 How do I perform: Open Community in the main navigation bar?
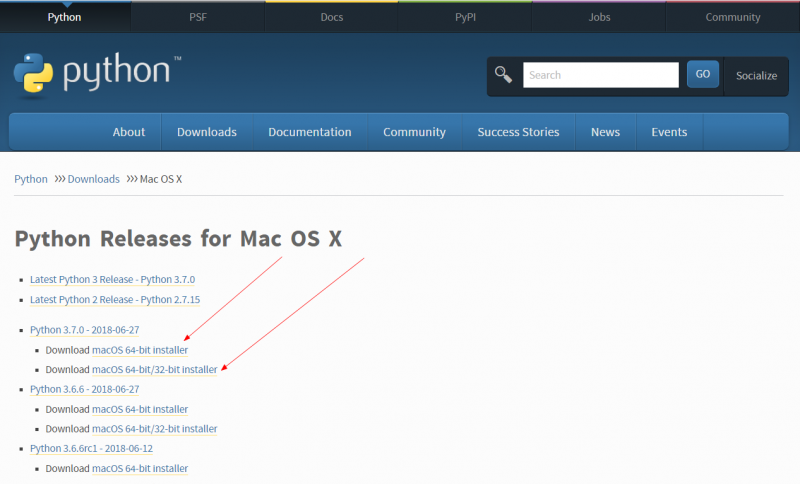point(414,132)
